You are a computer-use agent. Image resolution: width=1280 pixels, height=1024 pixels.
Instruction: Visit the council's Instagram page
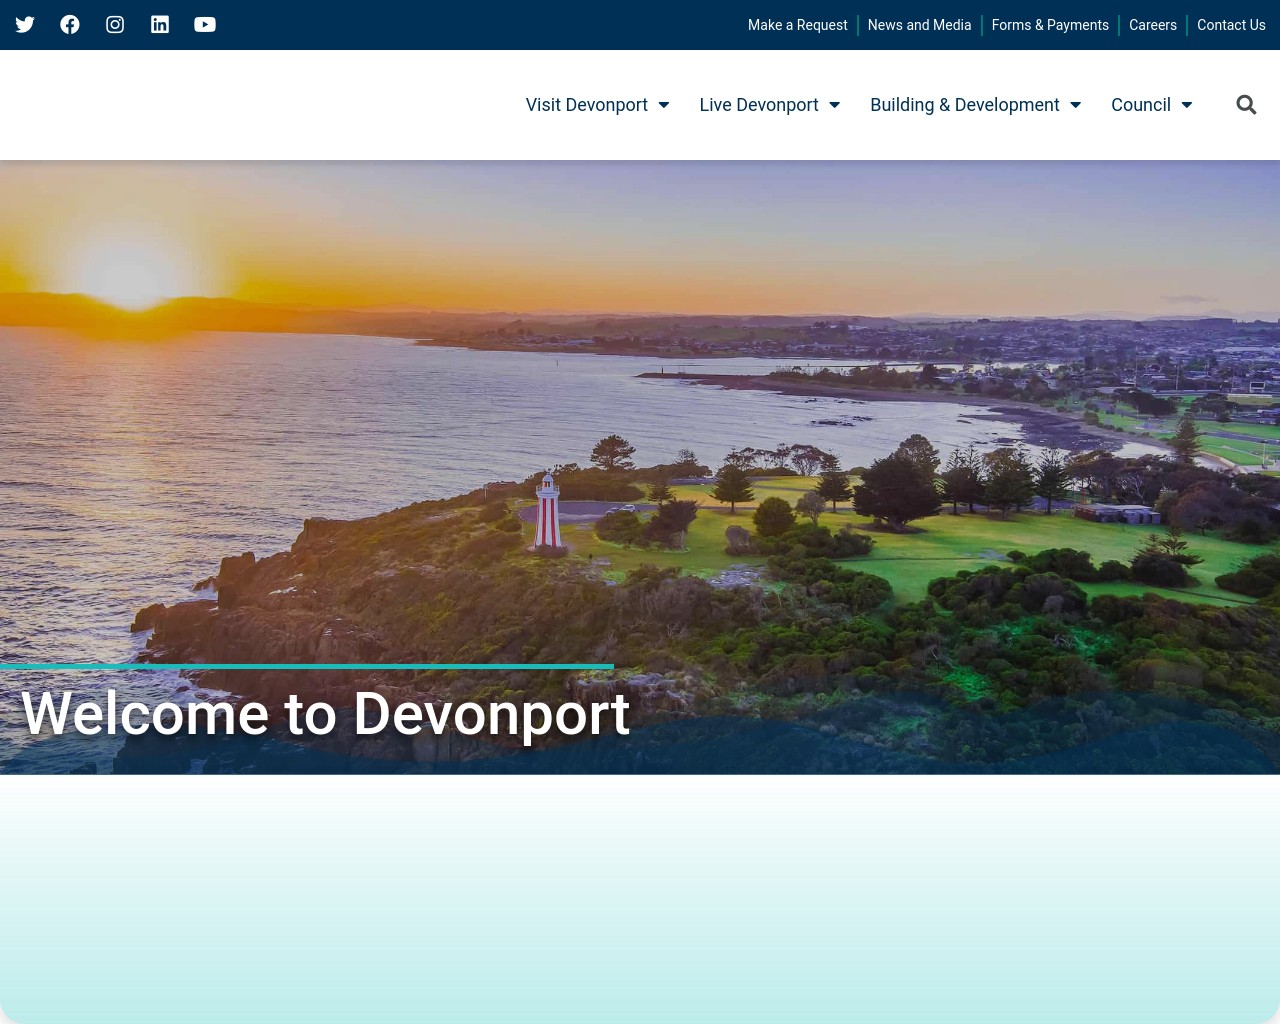tap(114, 24)
